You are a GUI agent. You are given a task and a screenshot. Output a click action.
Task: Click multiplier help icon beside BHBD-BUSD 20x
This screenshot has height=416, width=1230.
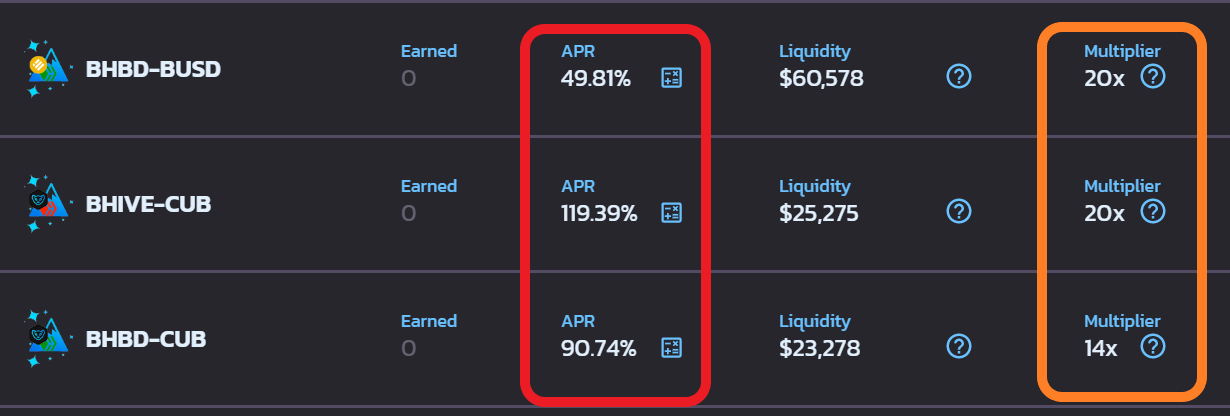click(1153, 76)
